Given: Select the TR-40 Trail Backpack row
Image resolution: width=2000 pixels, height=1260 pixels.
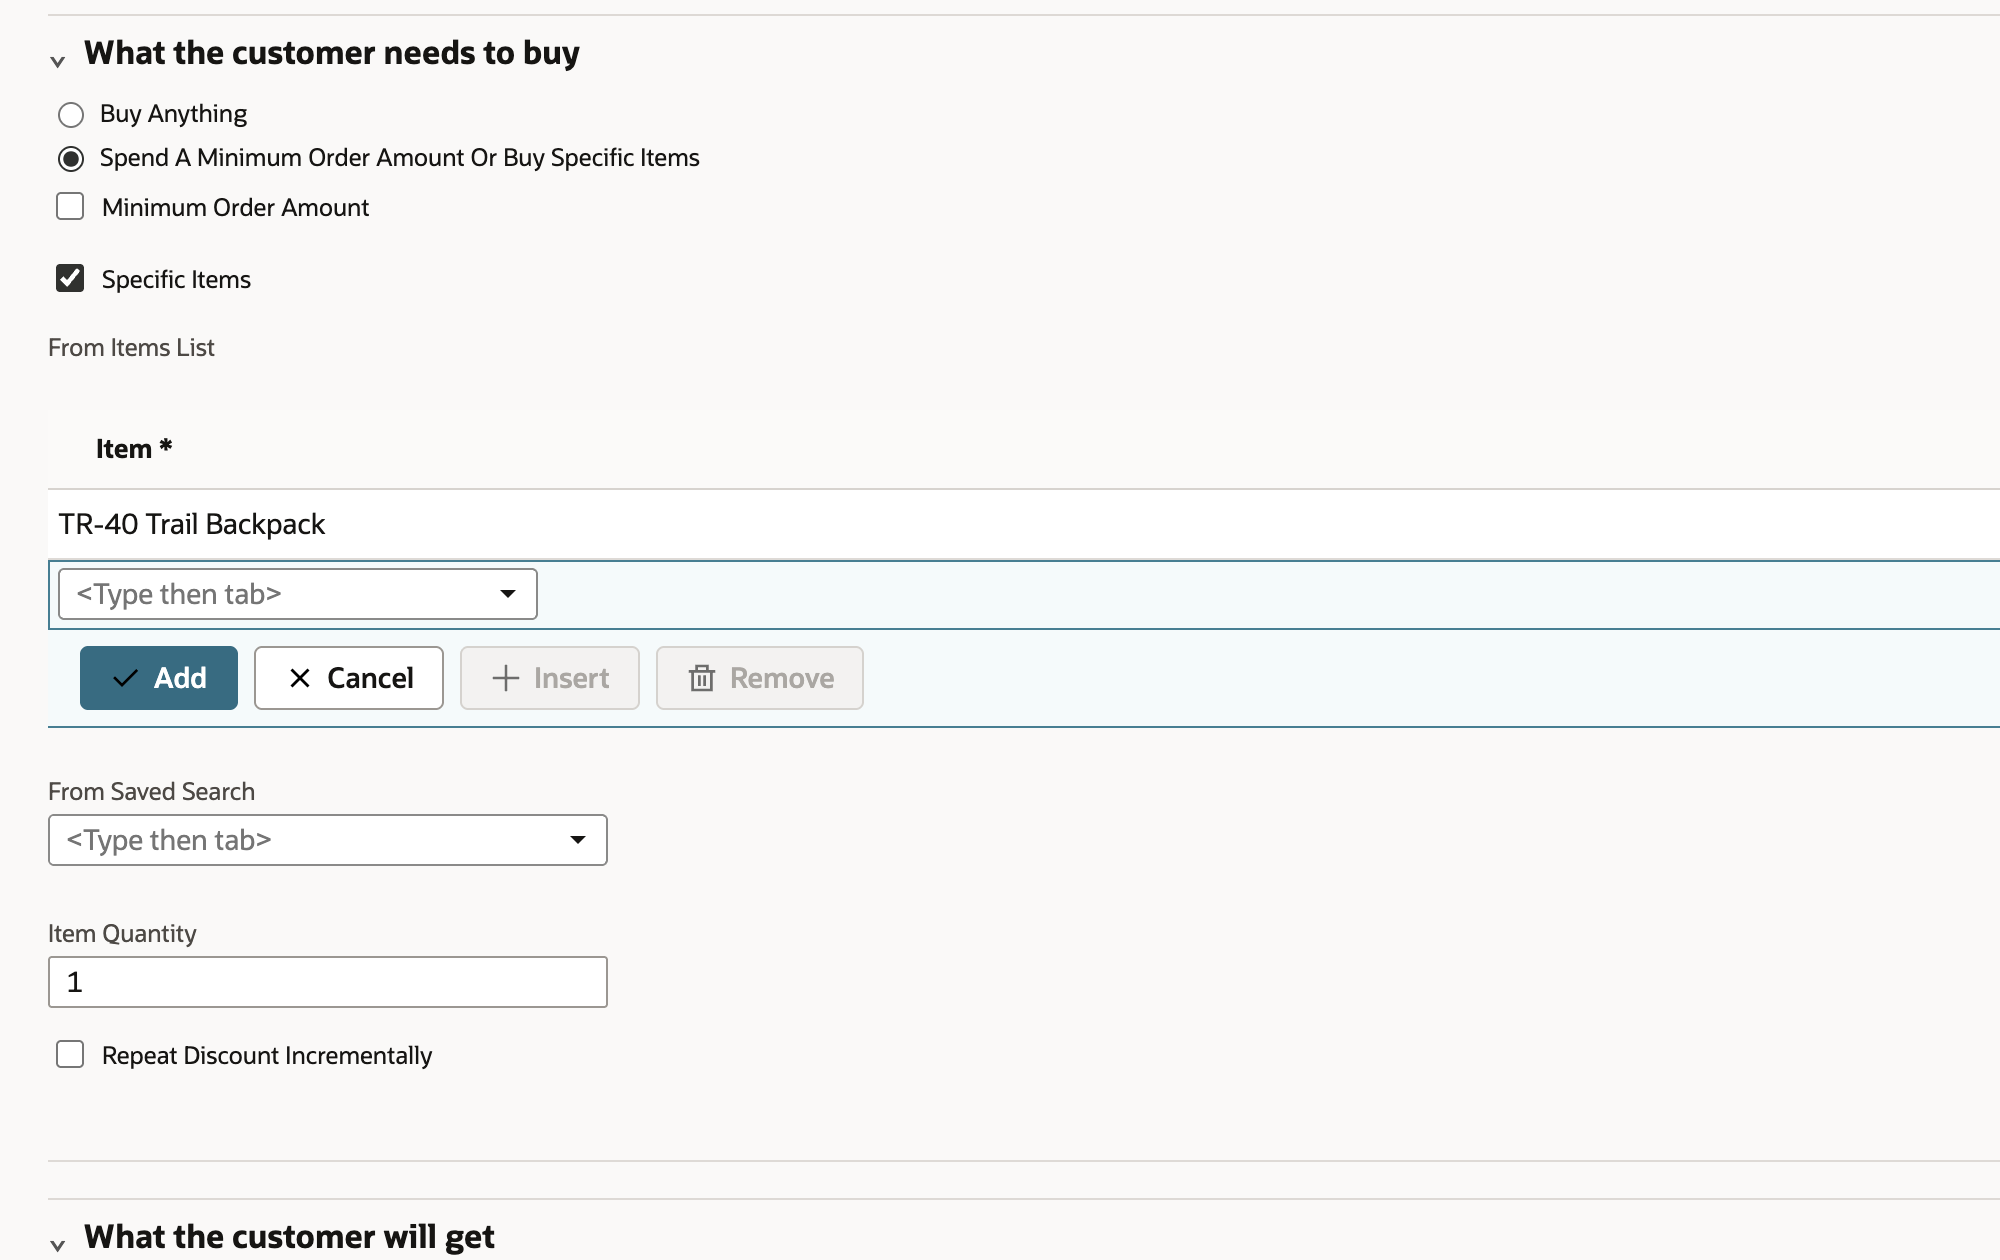Looking at the screenshot, I should (x=1024, y=524).
